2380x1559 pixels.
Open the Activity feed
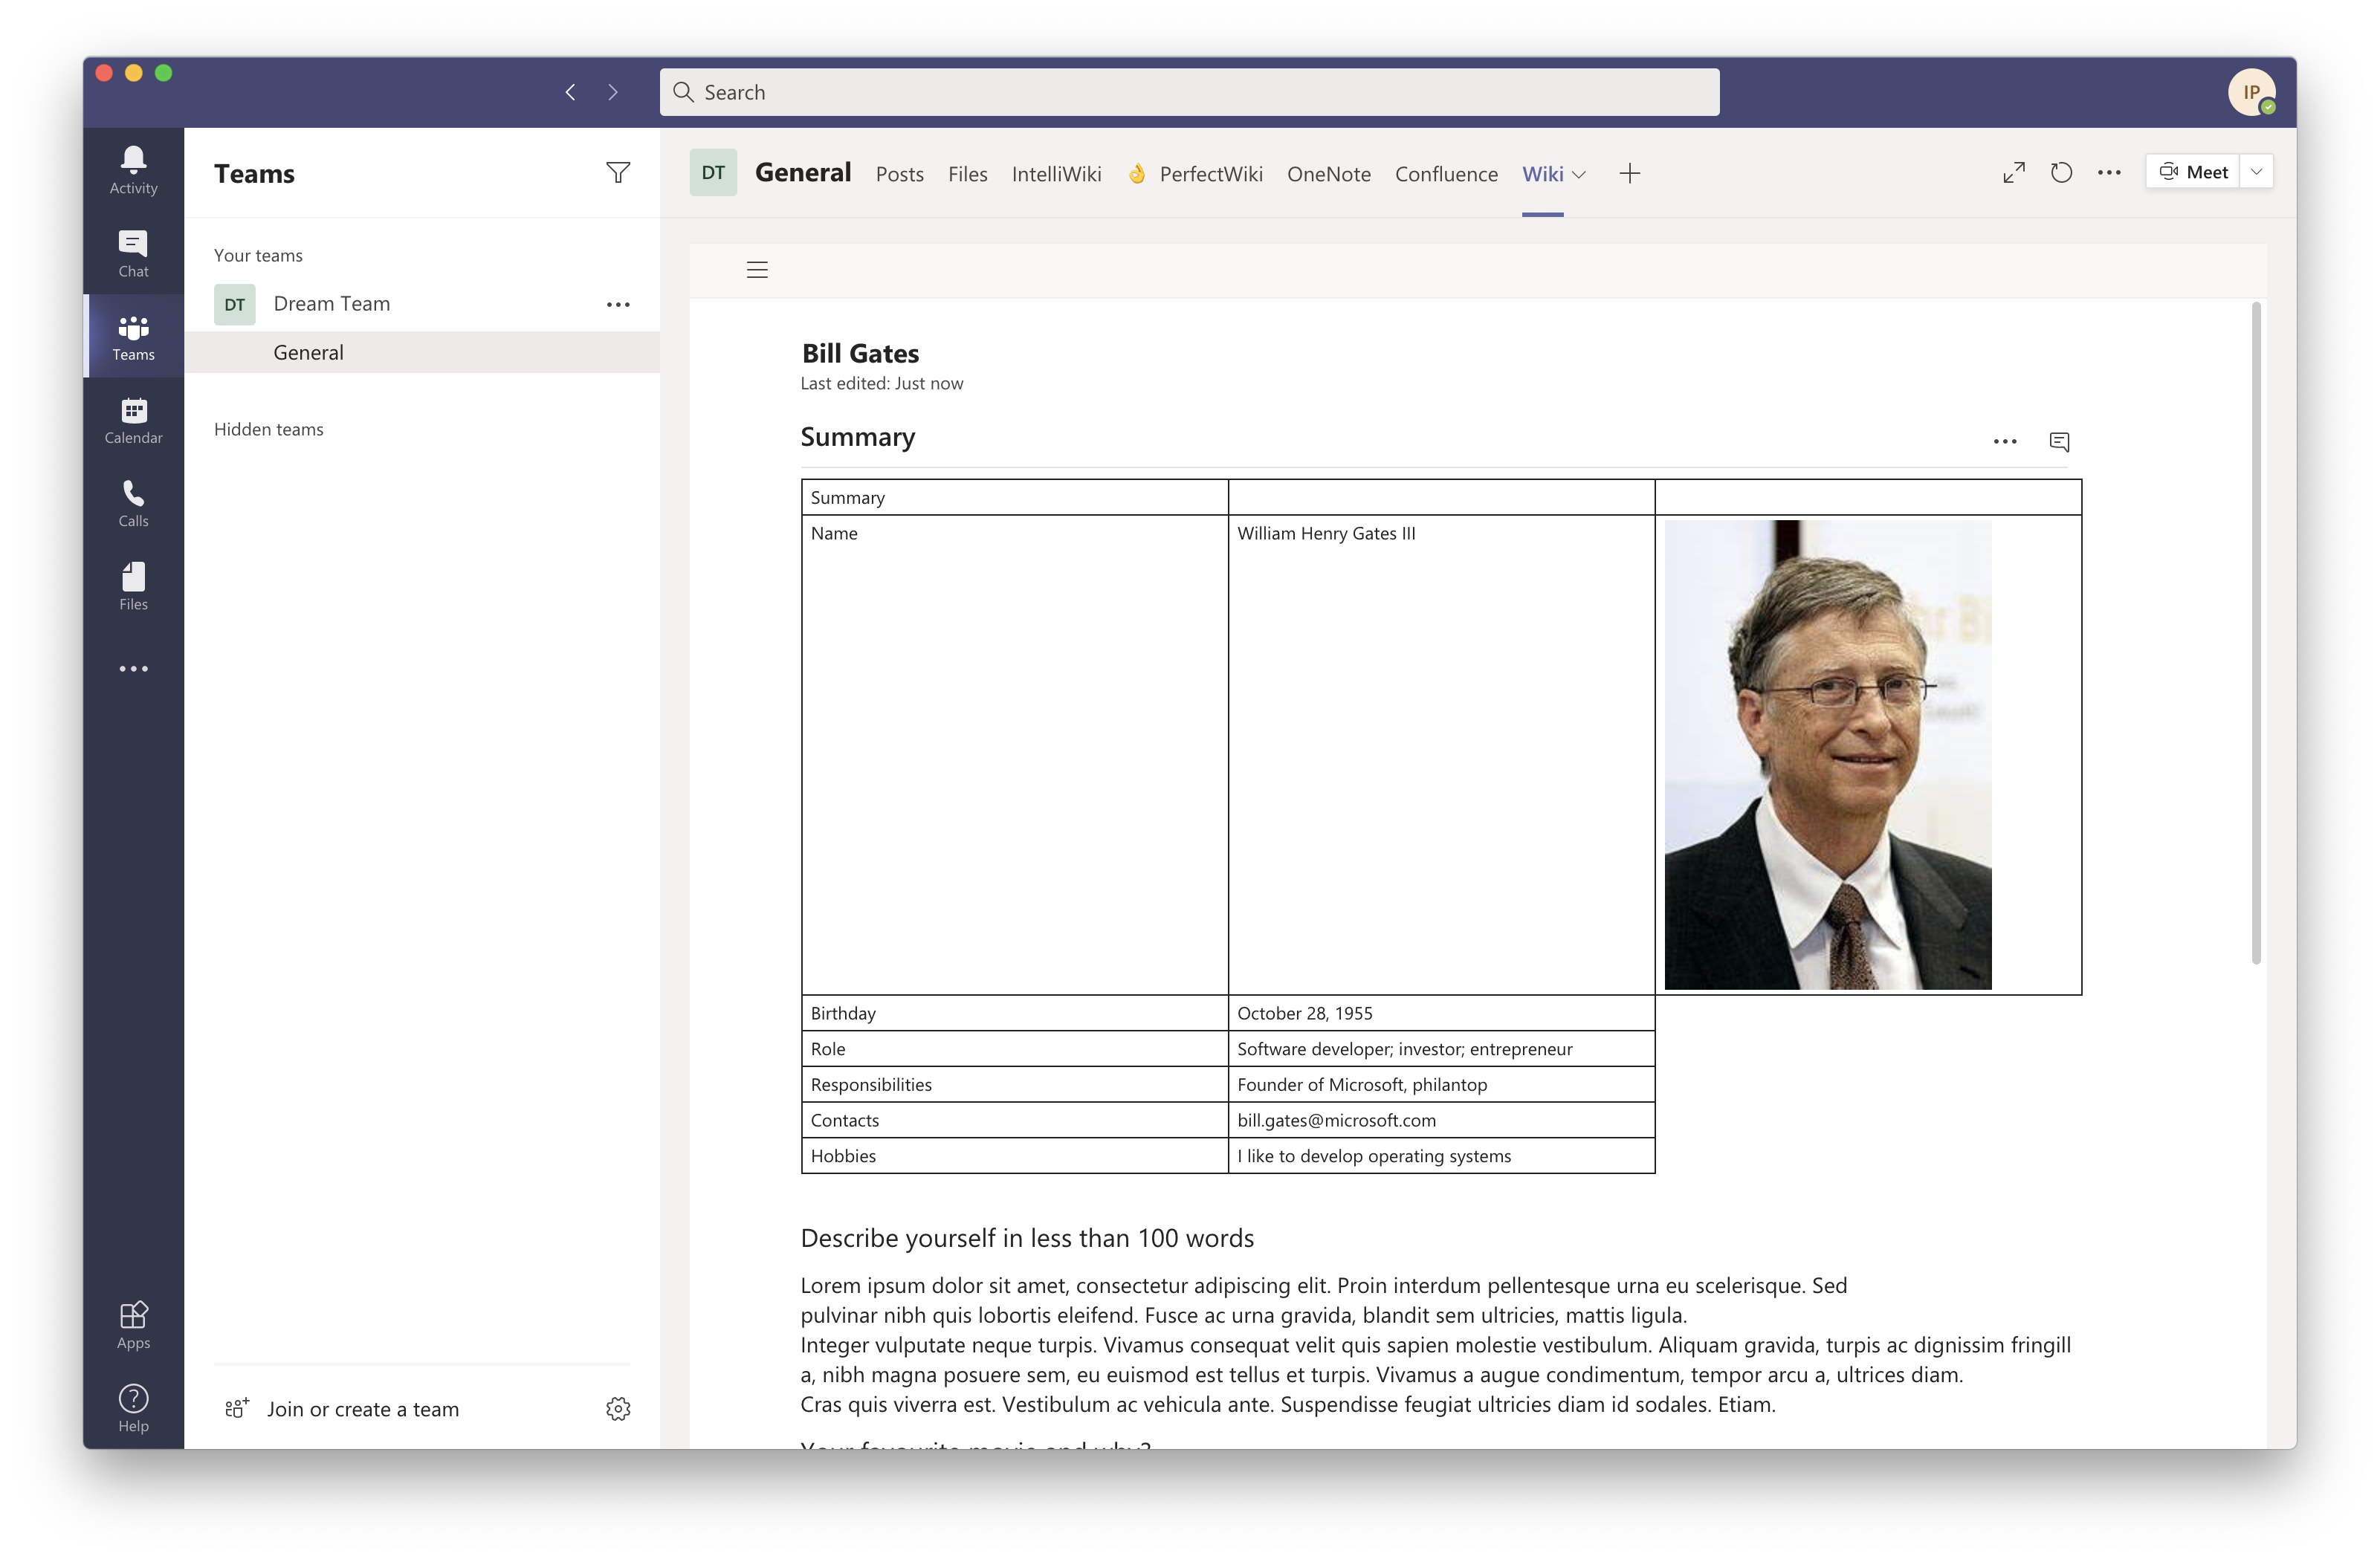133,169
